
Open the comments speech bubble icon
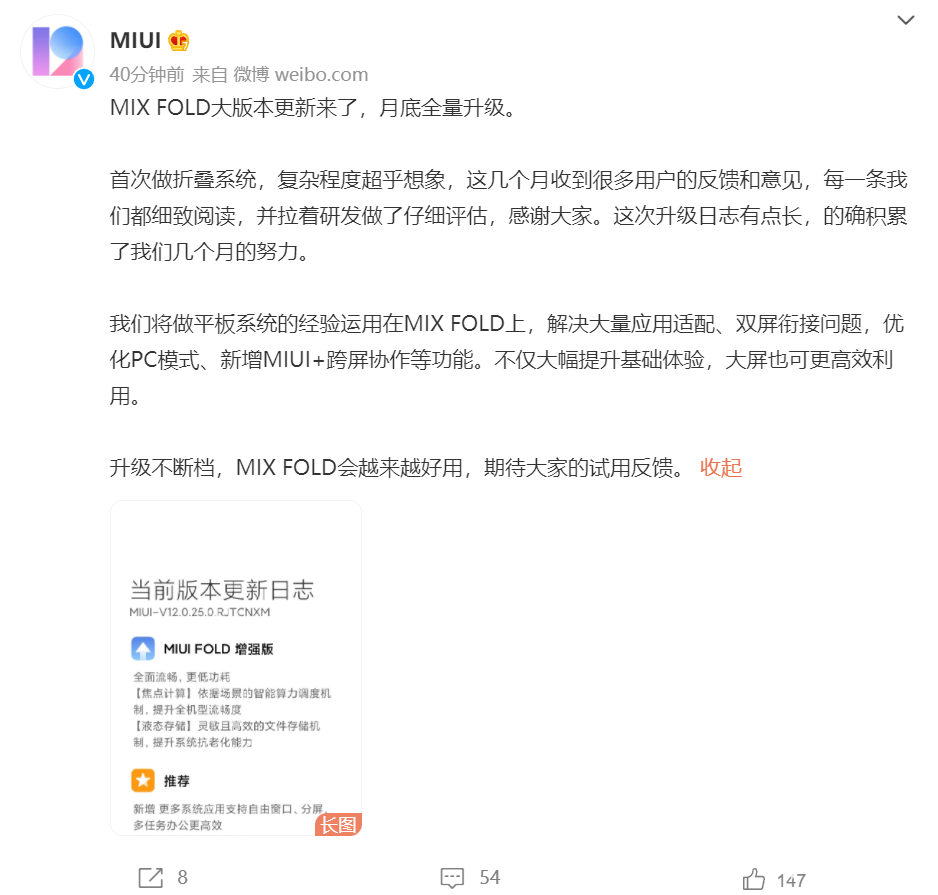point(452,878)
